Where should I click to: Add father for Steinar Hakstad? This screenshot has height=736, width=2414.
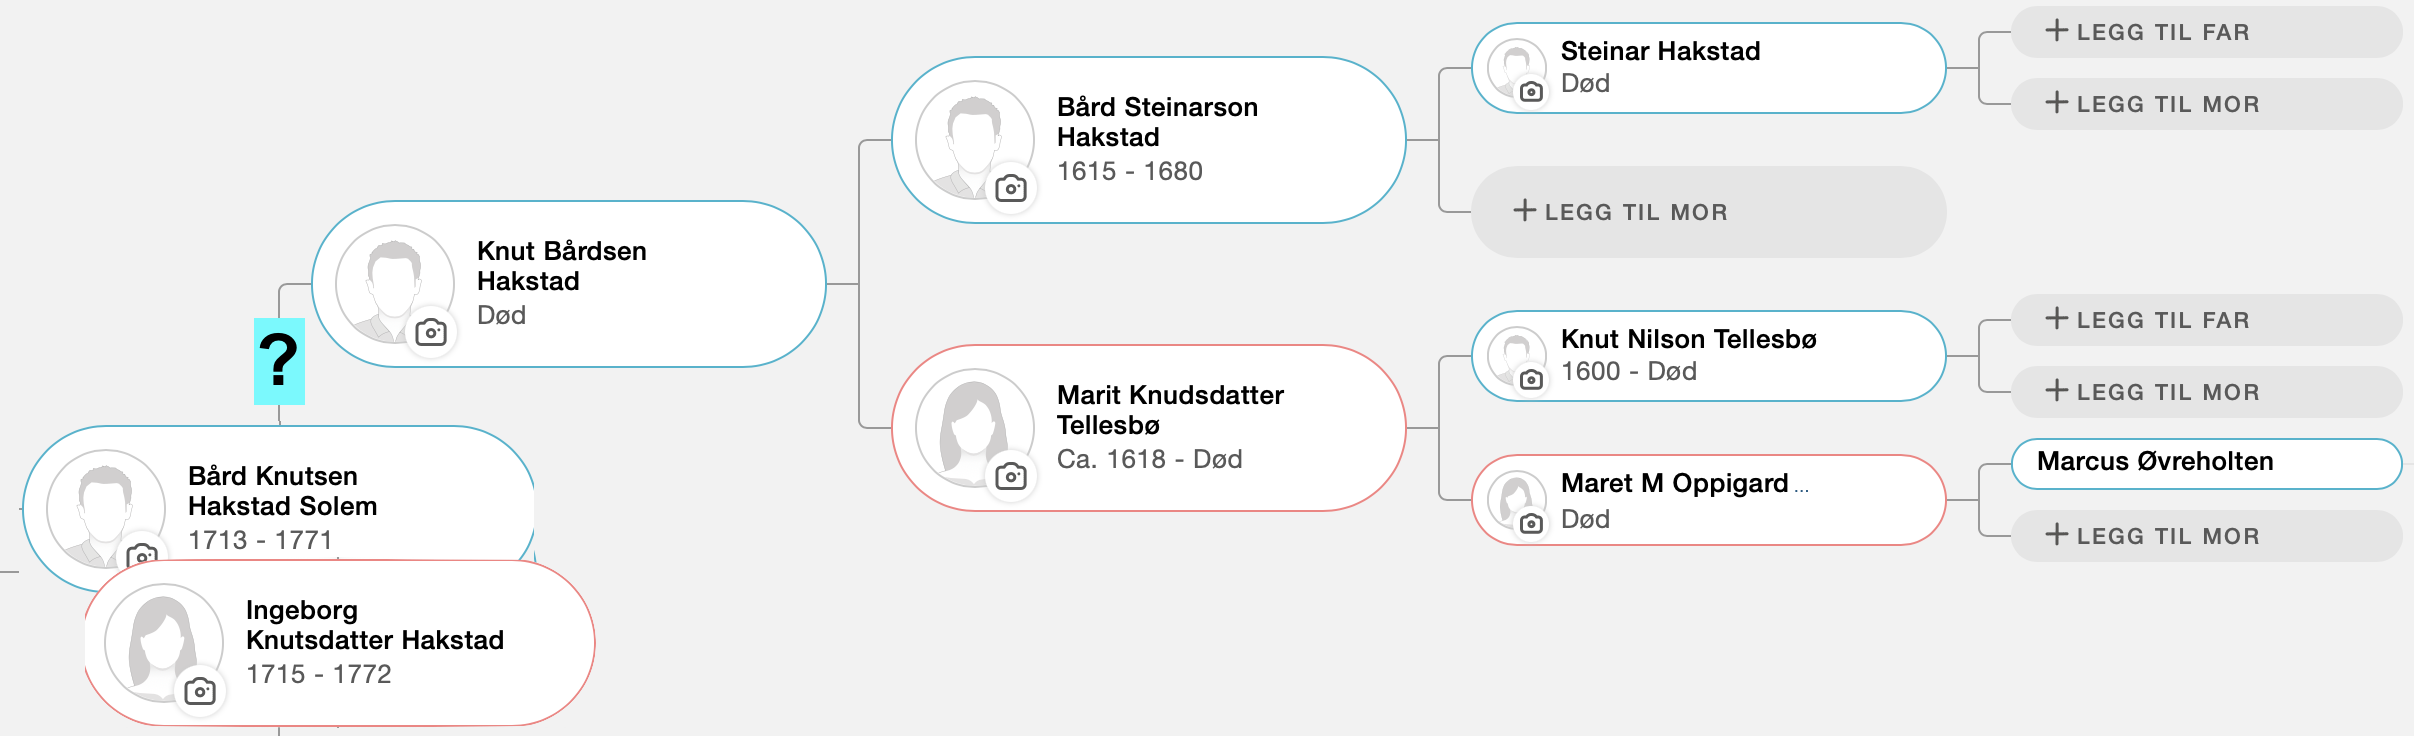(2206, 32)
